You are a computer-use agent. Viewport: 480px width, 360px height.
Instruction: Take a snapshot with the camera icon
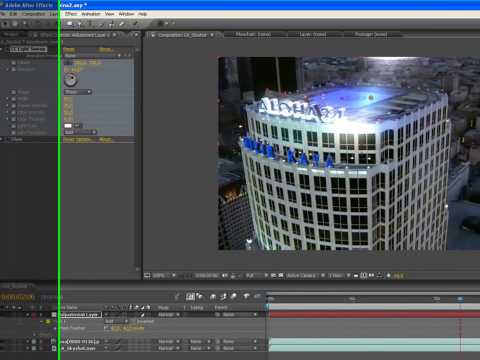pyautogui.click(x=225, y=276)
